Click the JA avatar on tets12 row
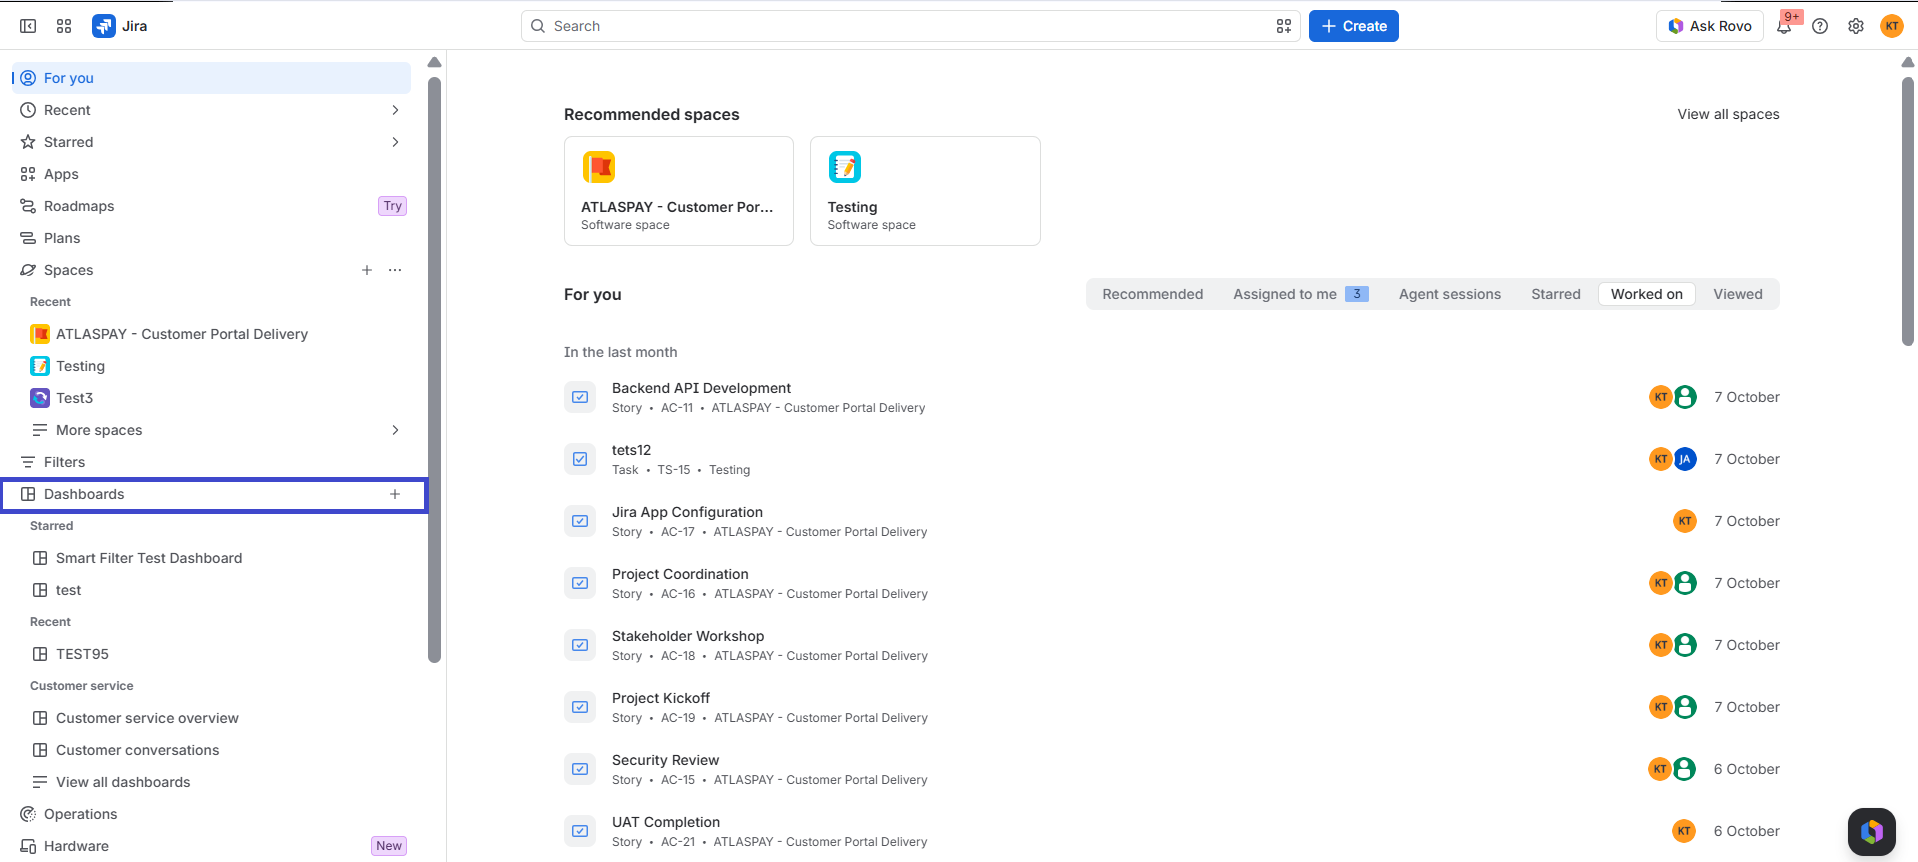 [1685, 459]
